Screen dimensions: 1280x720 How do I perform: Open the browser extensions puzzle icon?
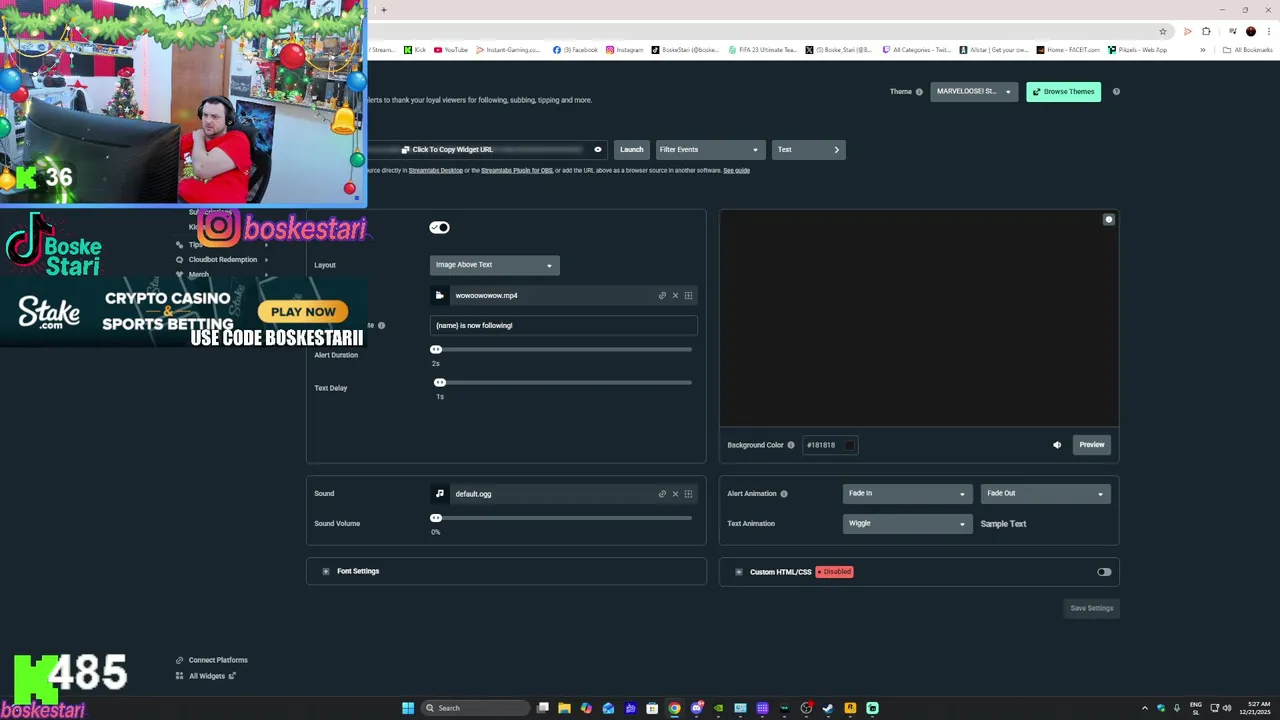[1206, 31]
